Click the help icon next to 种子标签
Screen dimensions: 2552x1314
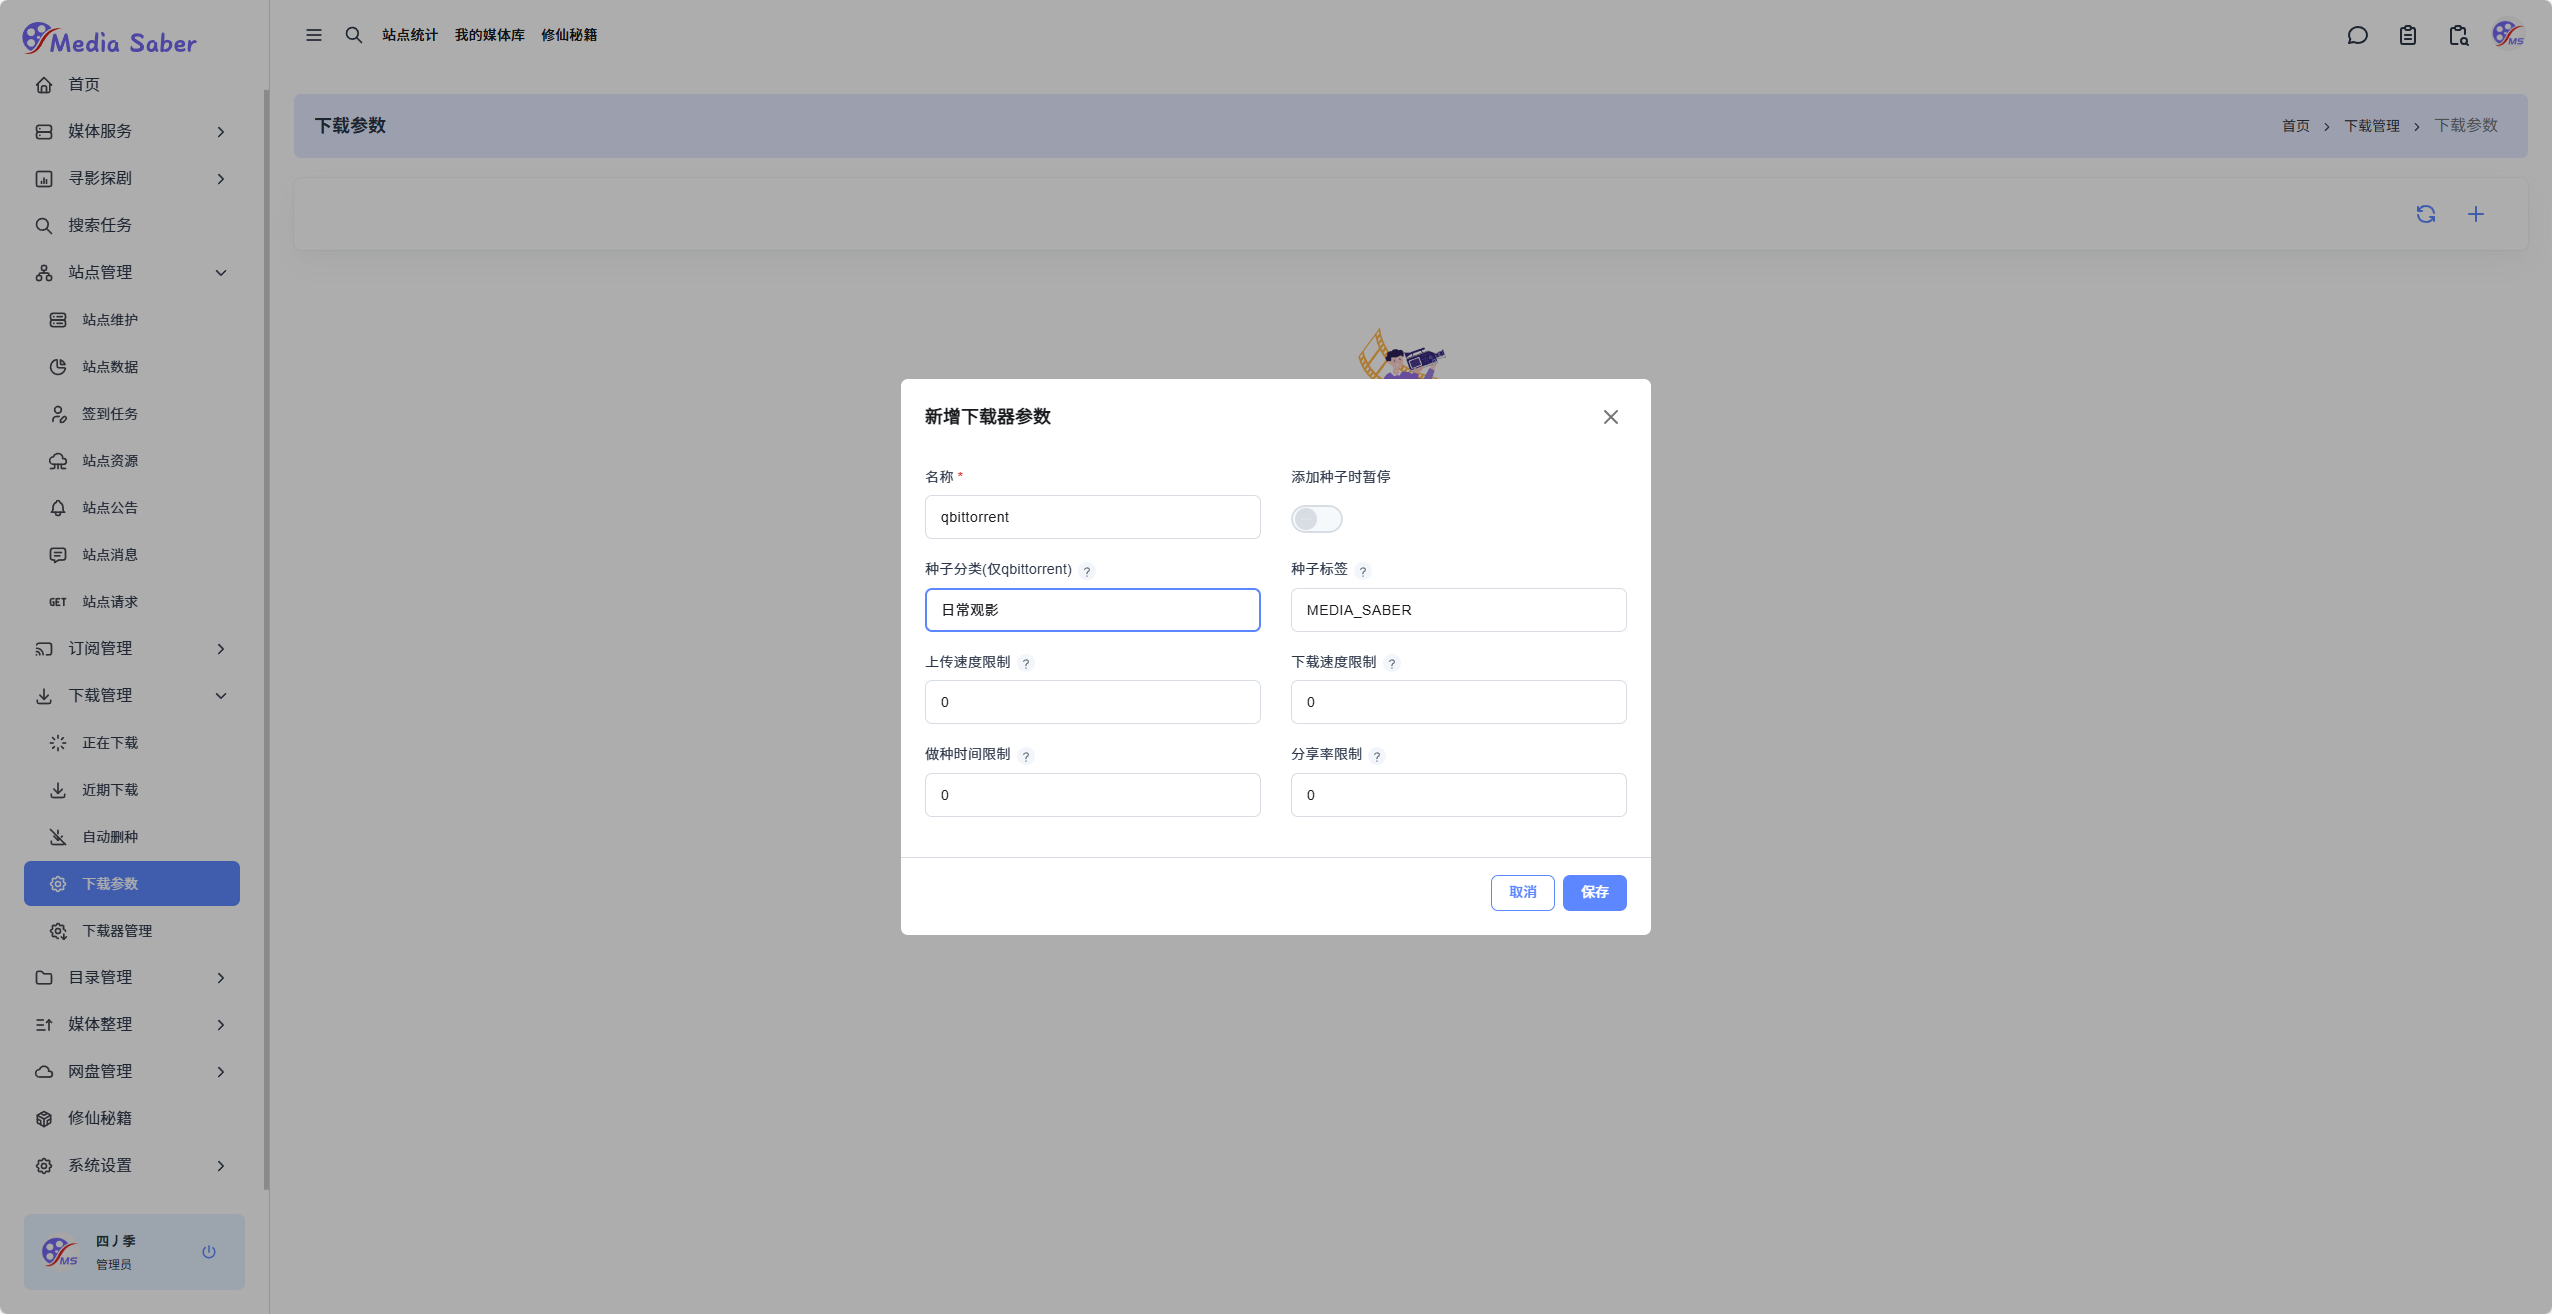[x=1363, y=571]
